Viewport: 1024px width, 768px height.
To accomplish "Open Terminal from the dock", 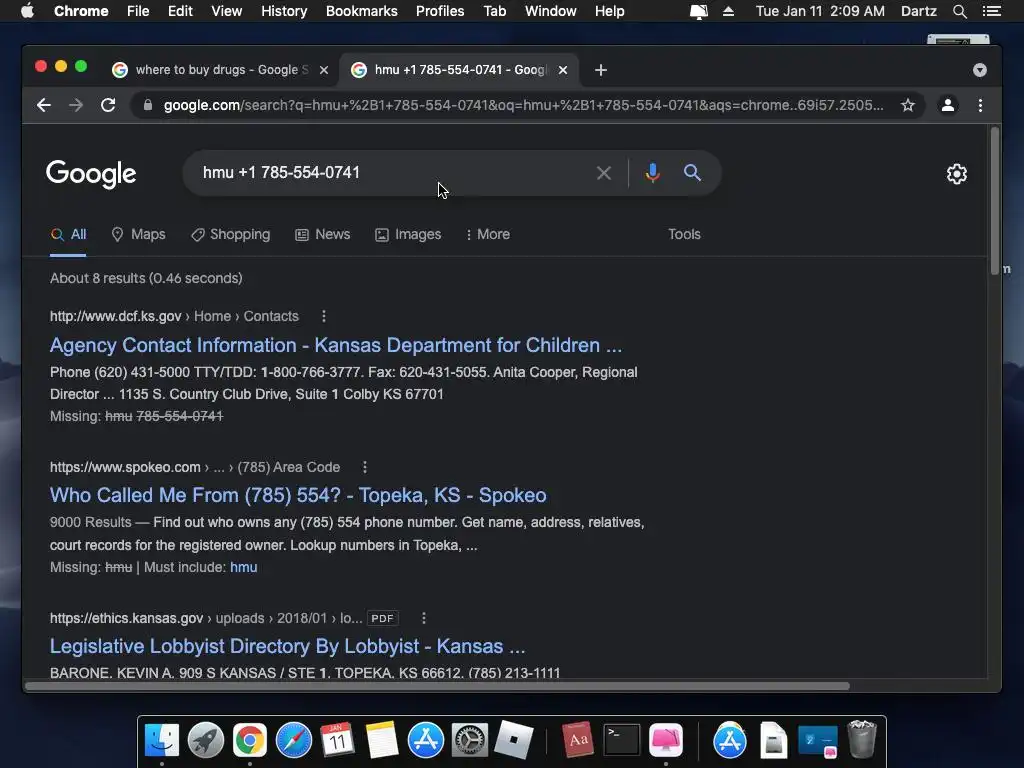I will tap(622, 741).
